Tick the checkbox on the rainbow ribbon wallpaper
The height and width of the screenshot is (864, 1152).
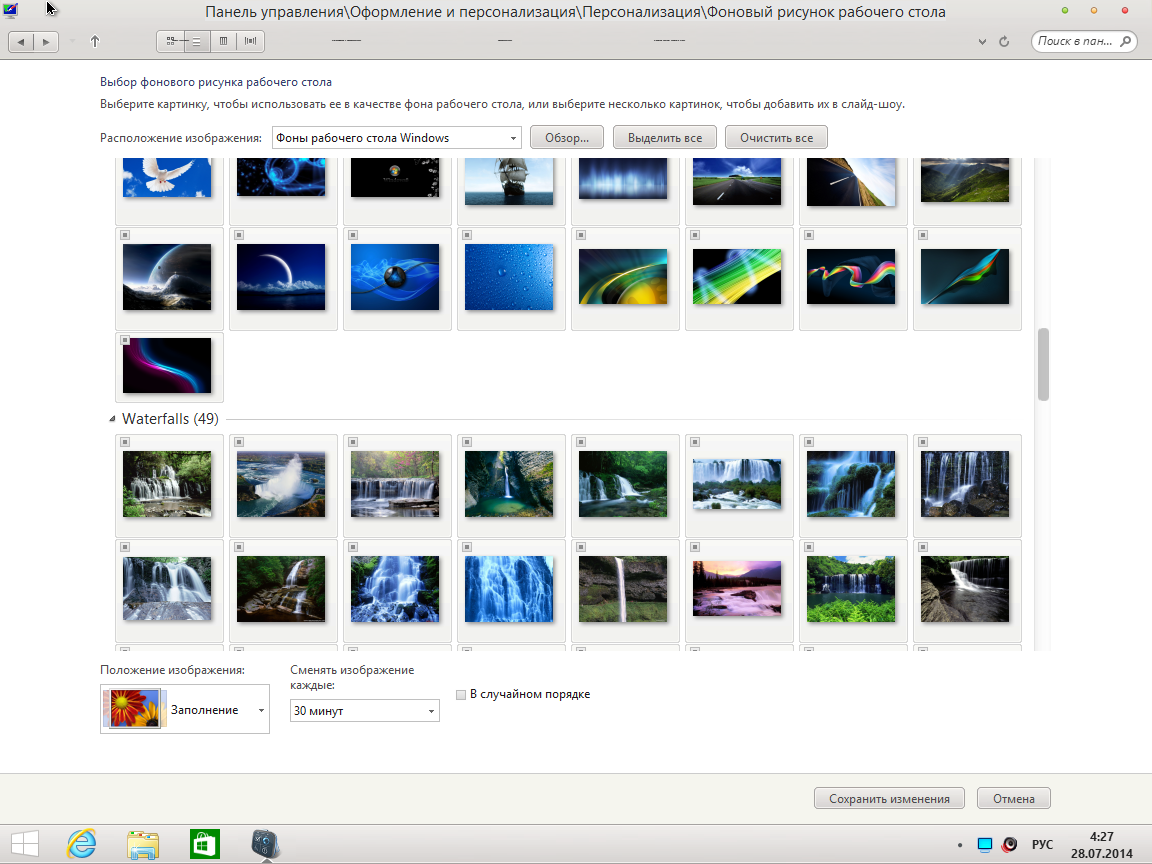click(809, 235)
